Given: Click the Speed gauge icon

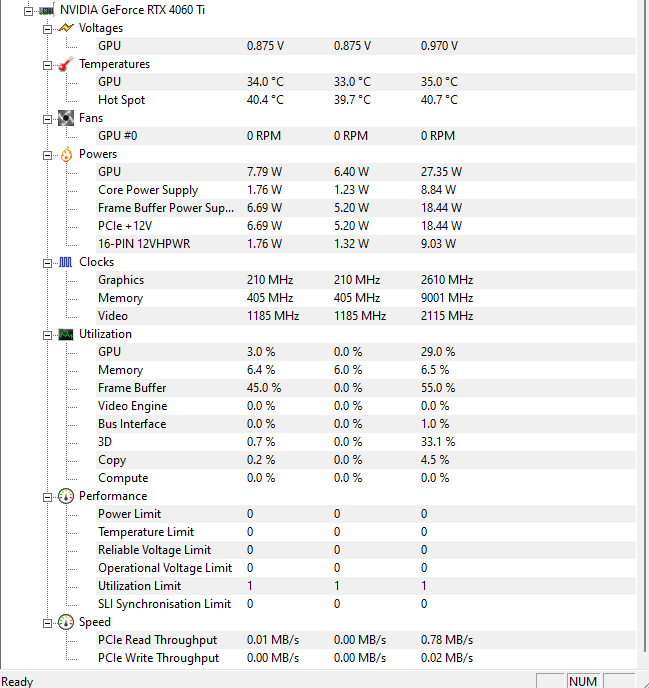Looking at the screenshot, I should point(66,622).
